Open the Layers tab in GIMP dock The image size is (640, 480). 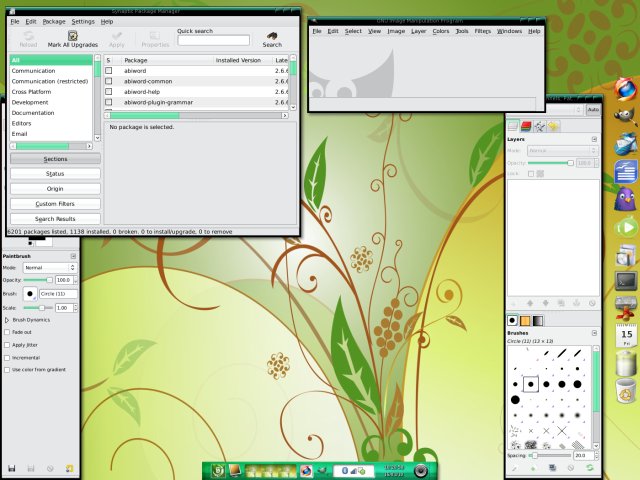pyautogui.click(x=513, y=127)
